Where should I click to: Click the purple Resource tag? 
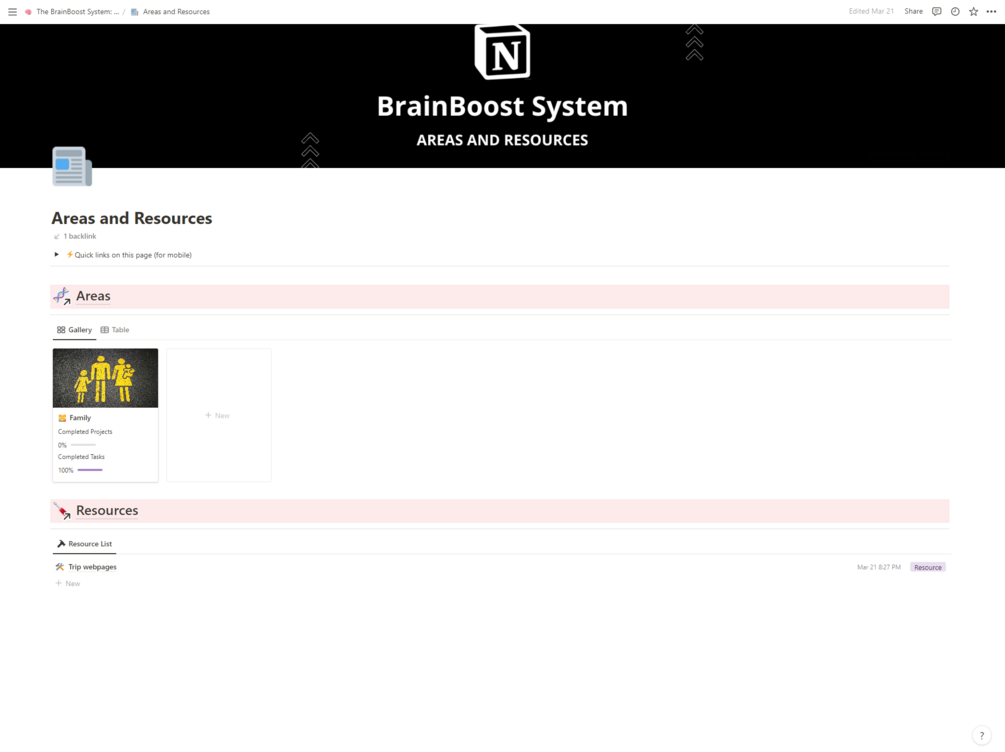tap(927, 567)
